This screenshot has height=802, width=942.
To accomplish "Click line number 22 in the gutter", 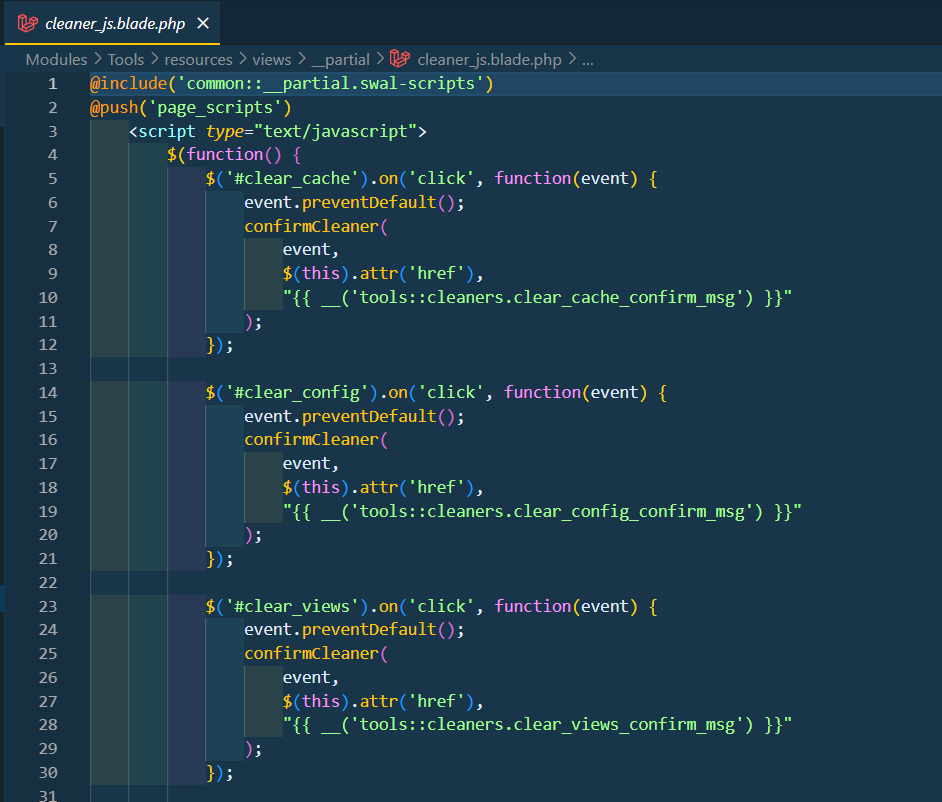I will 48,583.
